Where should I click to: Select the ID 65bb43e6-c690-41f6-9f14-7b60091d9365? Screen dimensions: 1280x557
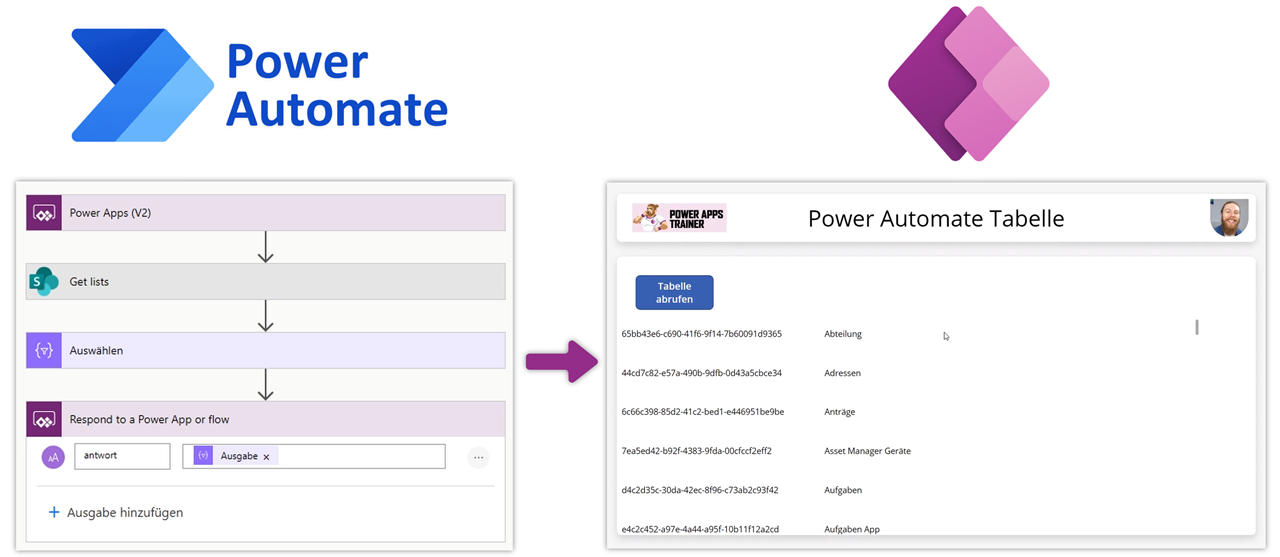(701, 334)
